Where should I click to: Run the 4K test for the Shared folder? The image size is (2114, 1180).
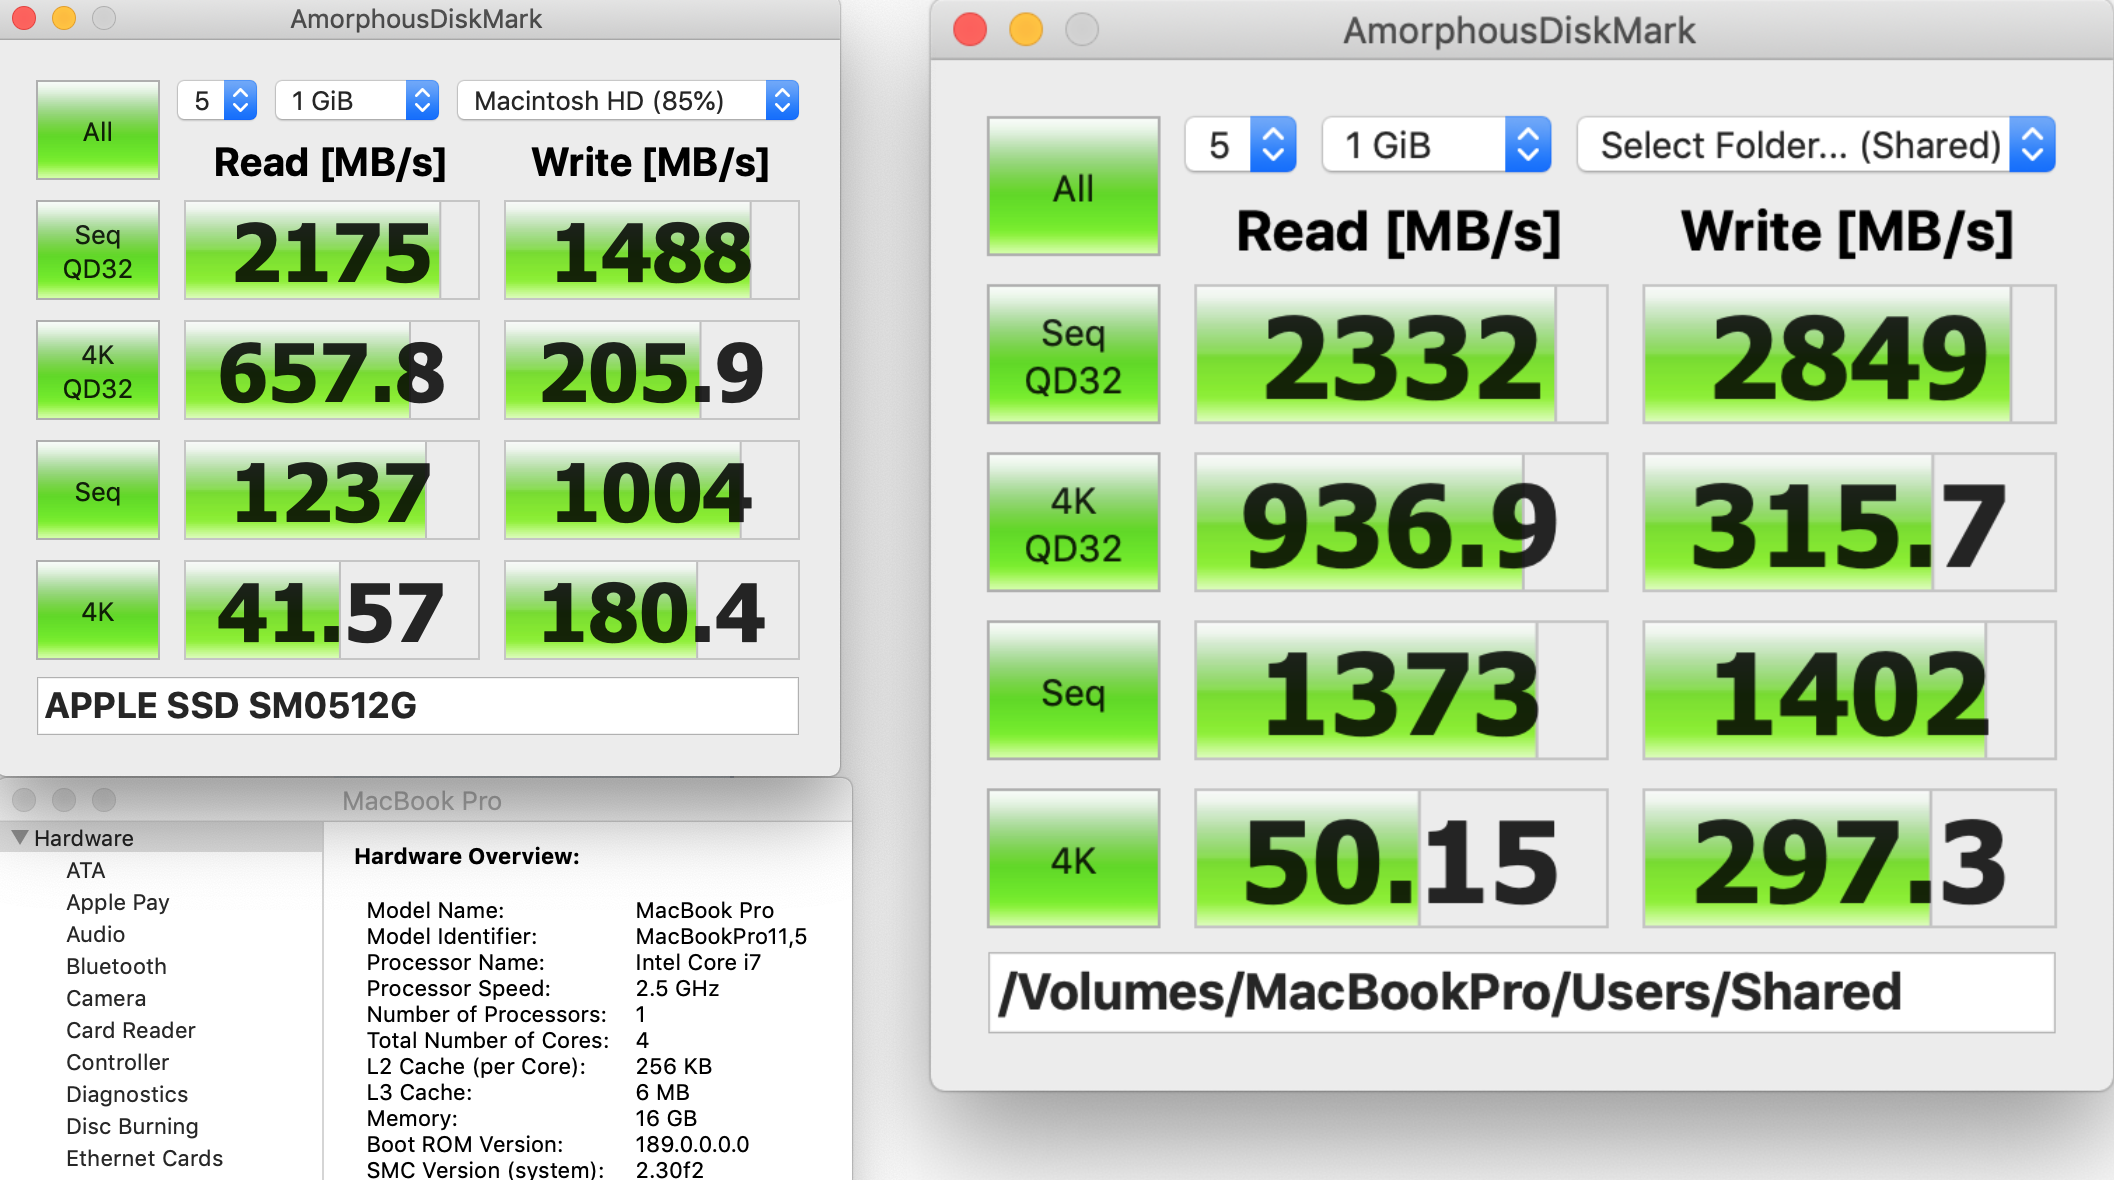(1072, 858)
